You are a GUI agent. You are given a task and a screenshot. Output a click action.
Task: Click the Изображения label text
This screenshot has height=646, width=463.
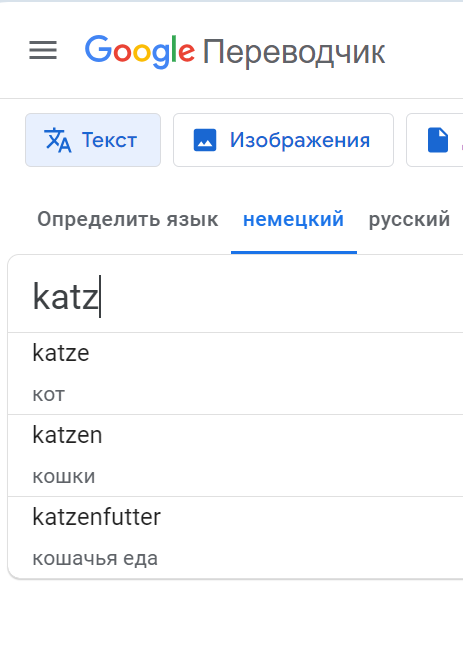point(300,140)
